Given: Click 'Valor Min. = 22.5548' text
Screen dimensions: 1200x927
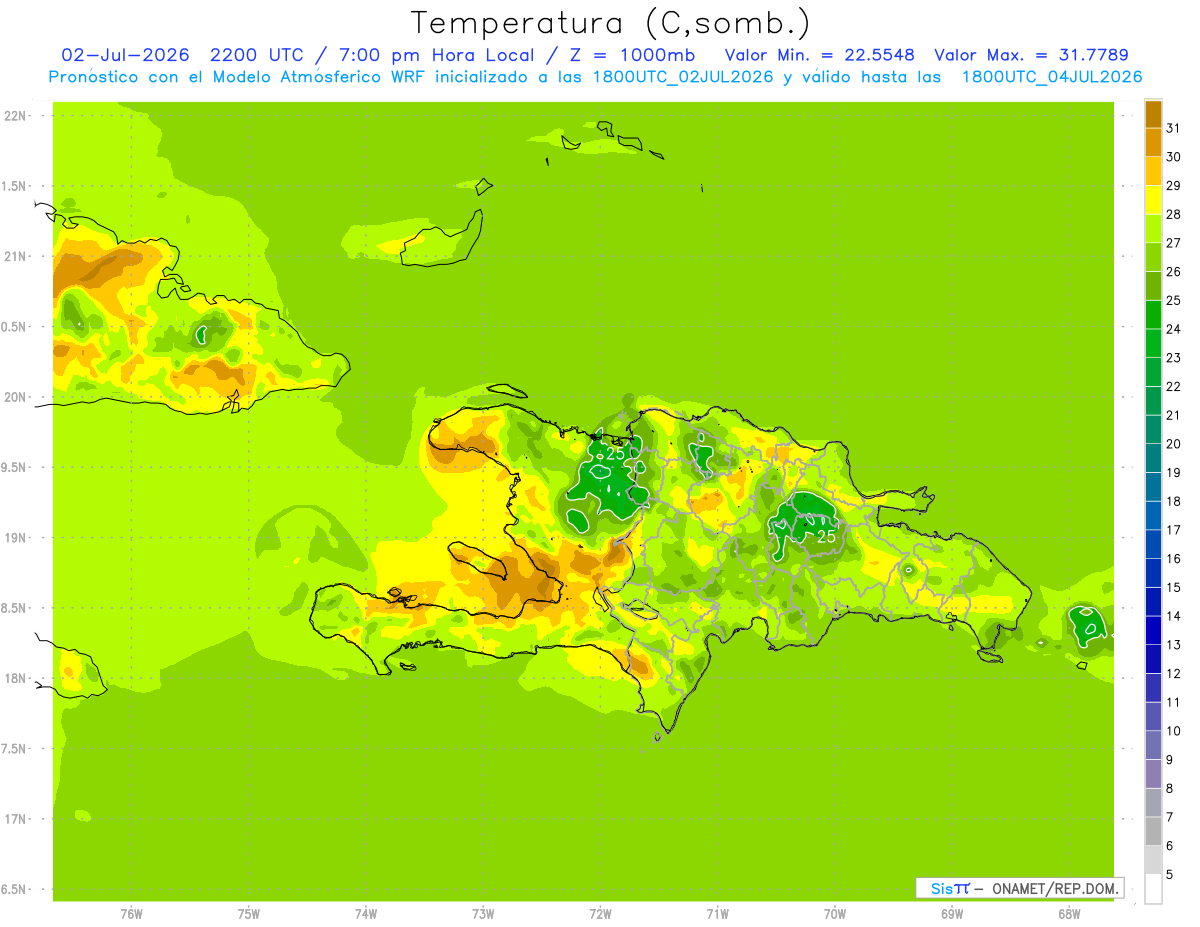Looking at the screenshot, I should [819, 55].
